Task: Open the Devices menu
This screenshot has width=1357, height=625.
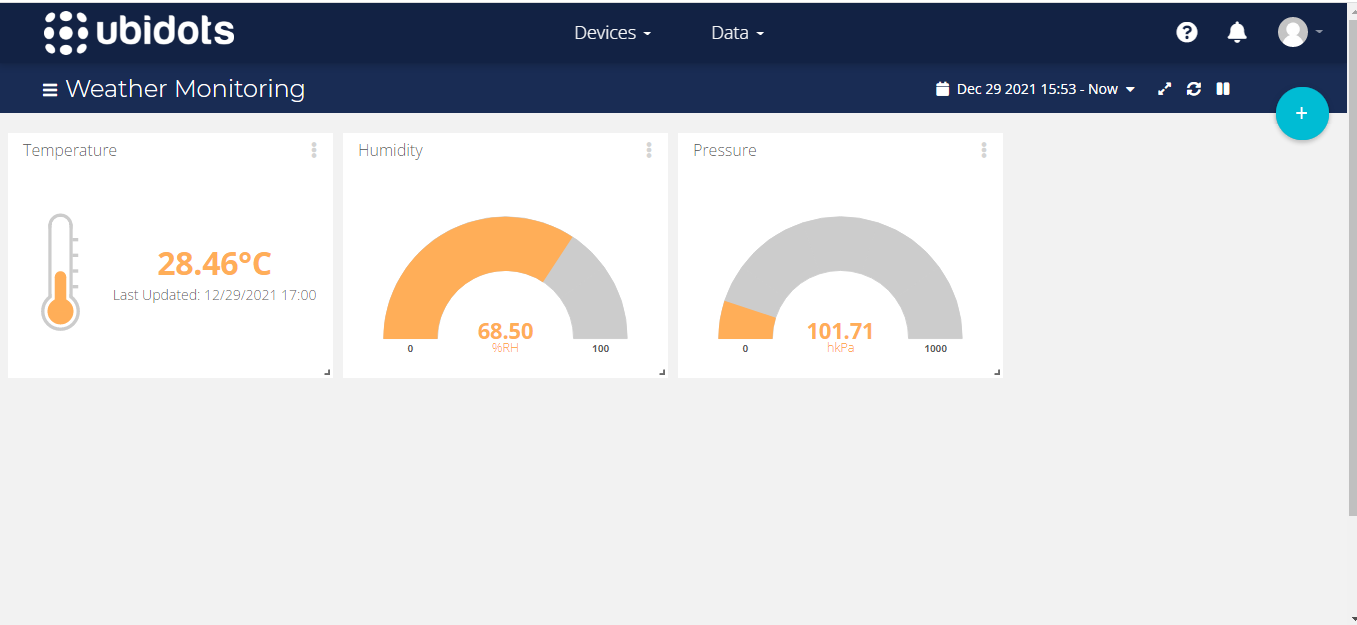Action: coord(612,33)
